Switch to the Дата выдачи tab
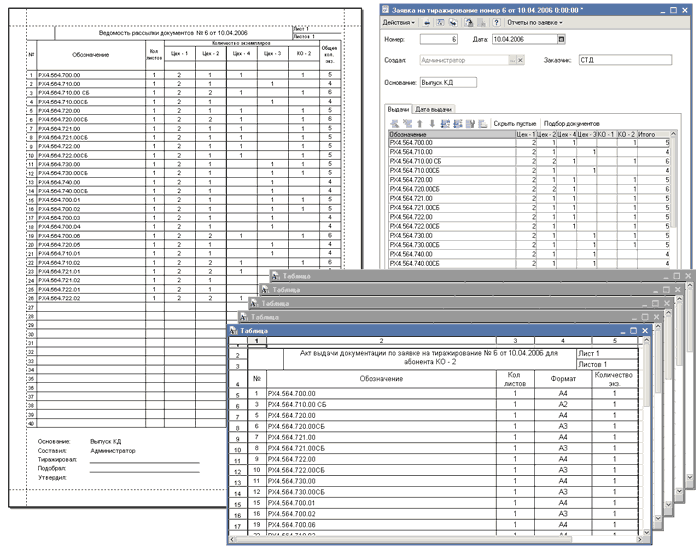The width and height of the screenshot is (700, 560). 433,109
